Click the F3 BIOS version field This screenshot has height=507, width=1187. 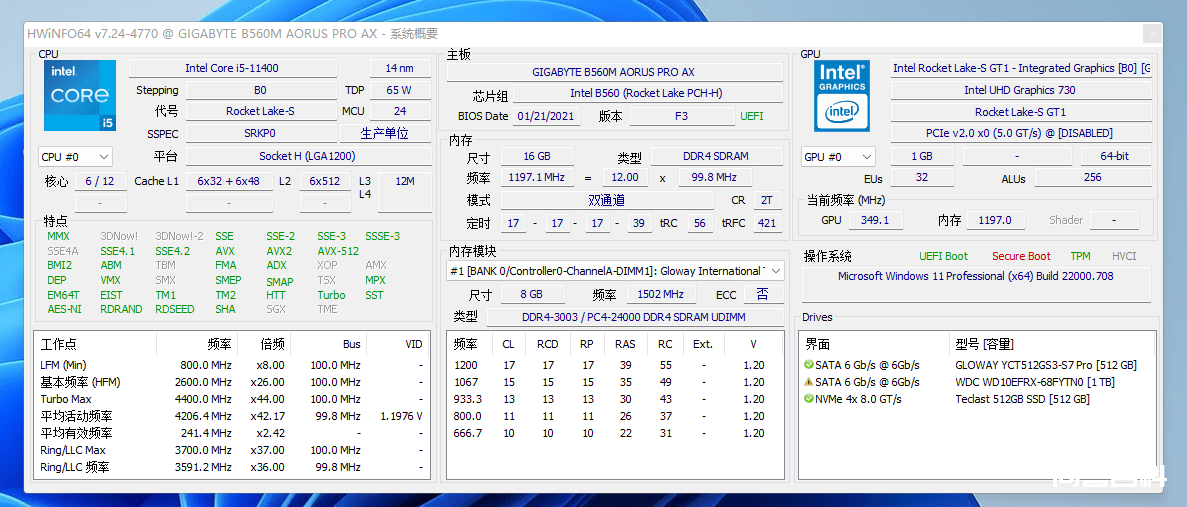click(682, 116)
